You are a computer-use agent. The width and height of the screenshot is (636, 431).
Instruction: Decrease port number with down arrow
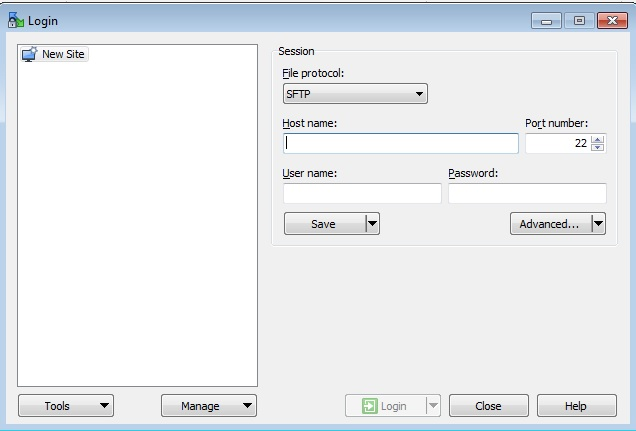click(x=598, y=148)
